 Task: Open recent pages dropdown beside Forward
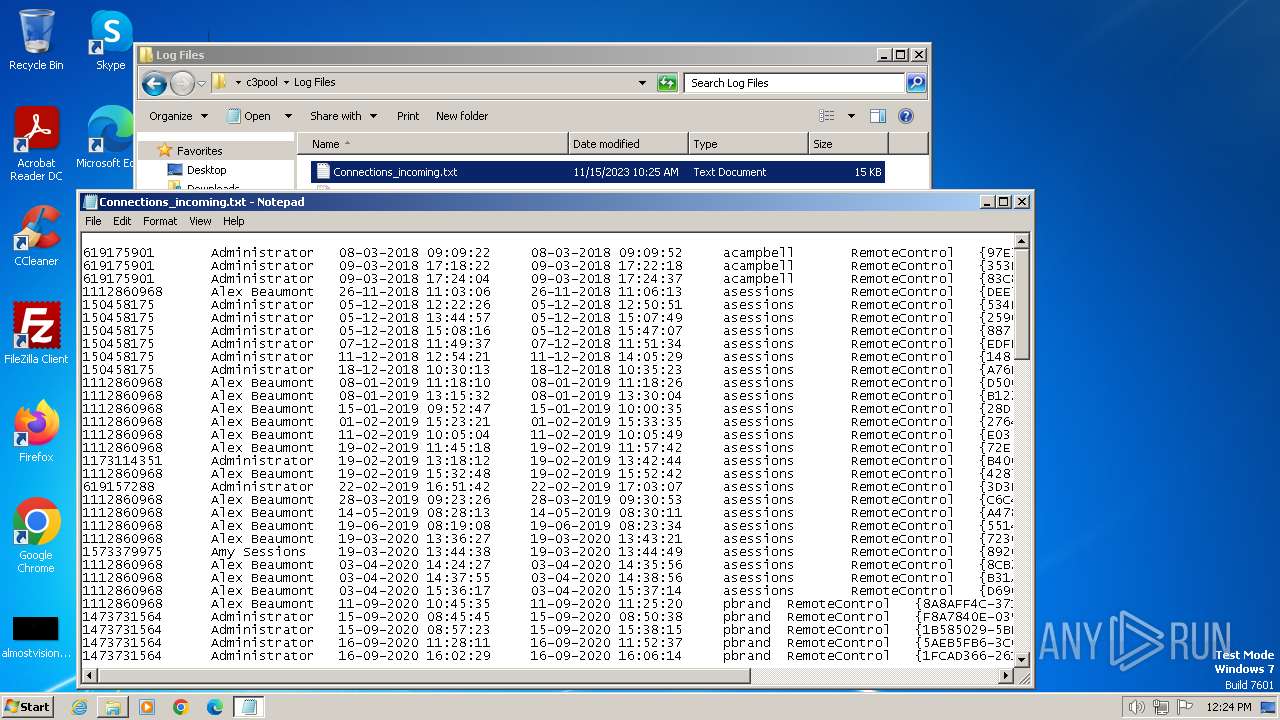coord(201,83)
